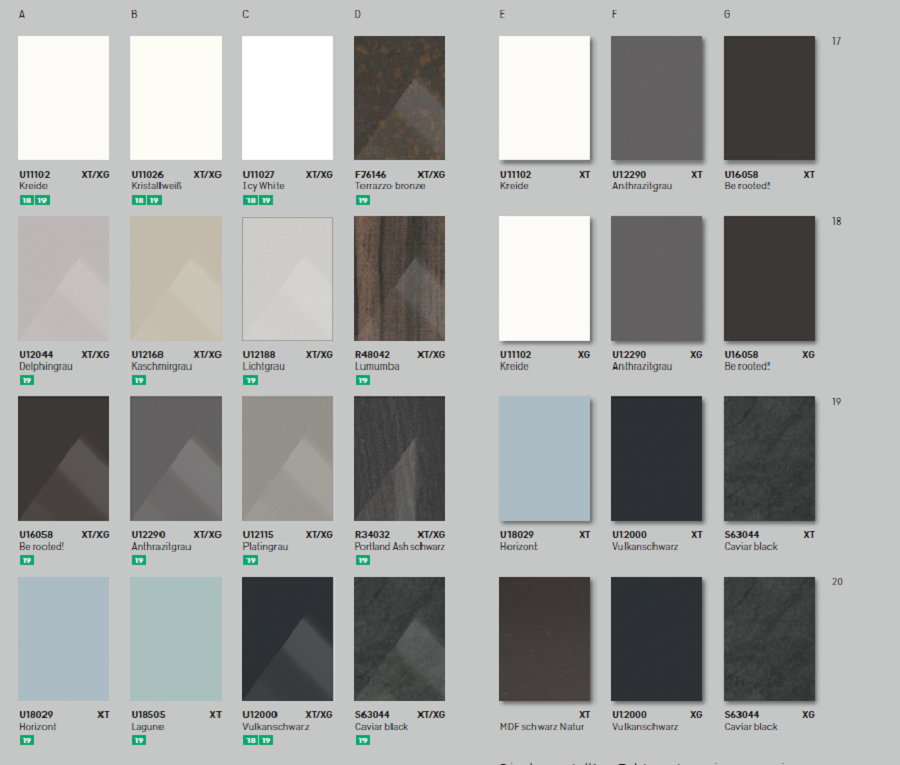900x765 pixels.
Task: Click the green 19 badge under Platingrau
Action: tap(249, 560)
